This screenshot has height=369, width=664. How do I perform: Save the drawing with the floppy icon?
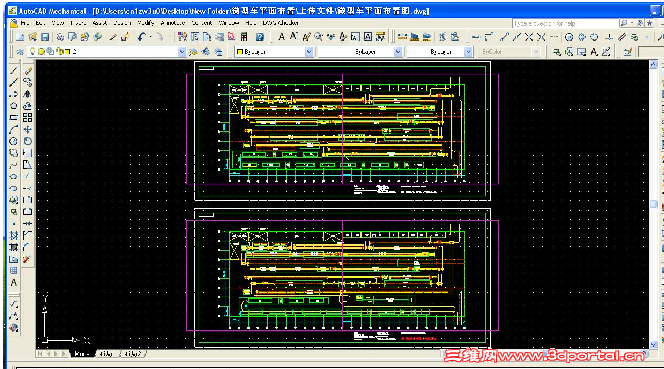pyautogui.click(x=45, y=37)
